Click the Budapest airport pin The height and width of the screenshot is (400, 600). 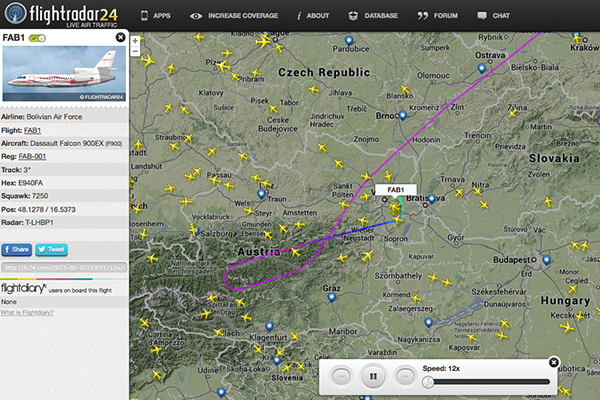546,260
